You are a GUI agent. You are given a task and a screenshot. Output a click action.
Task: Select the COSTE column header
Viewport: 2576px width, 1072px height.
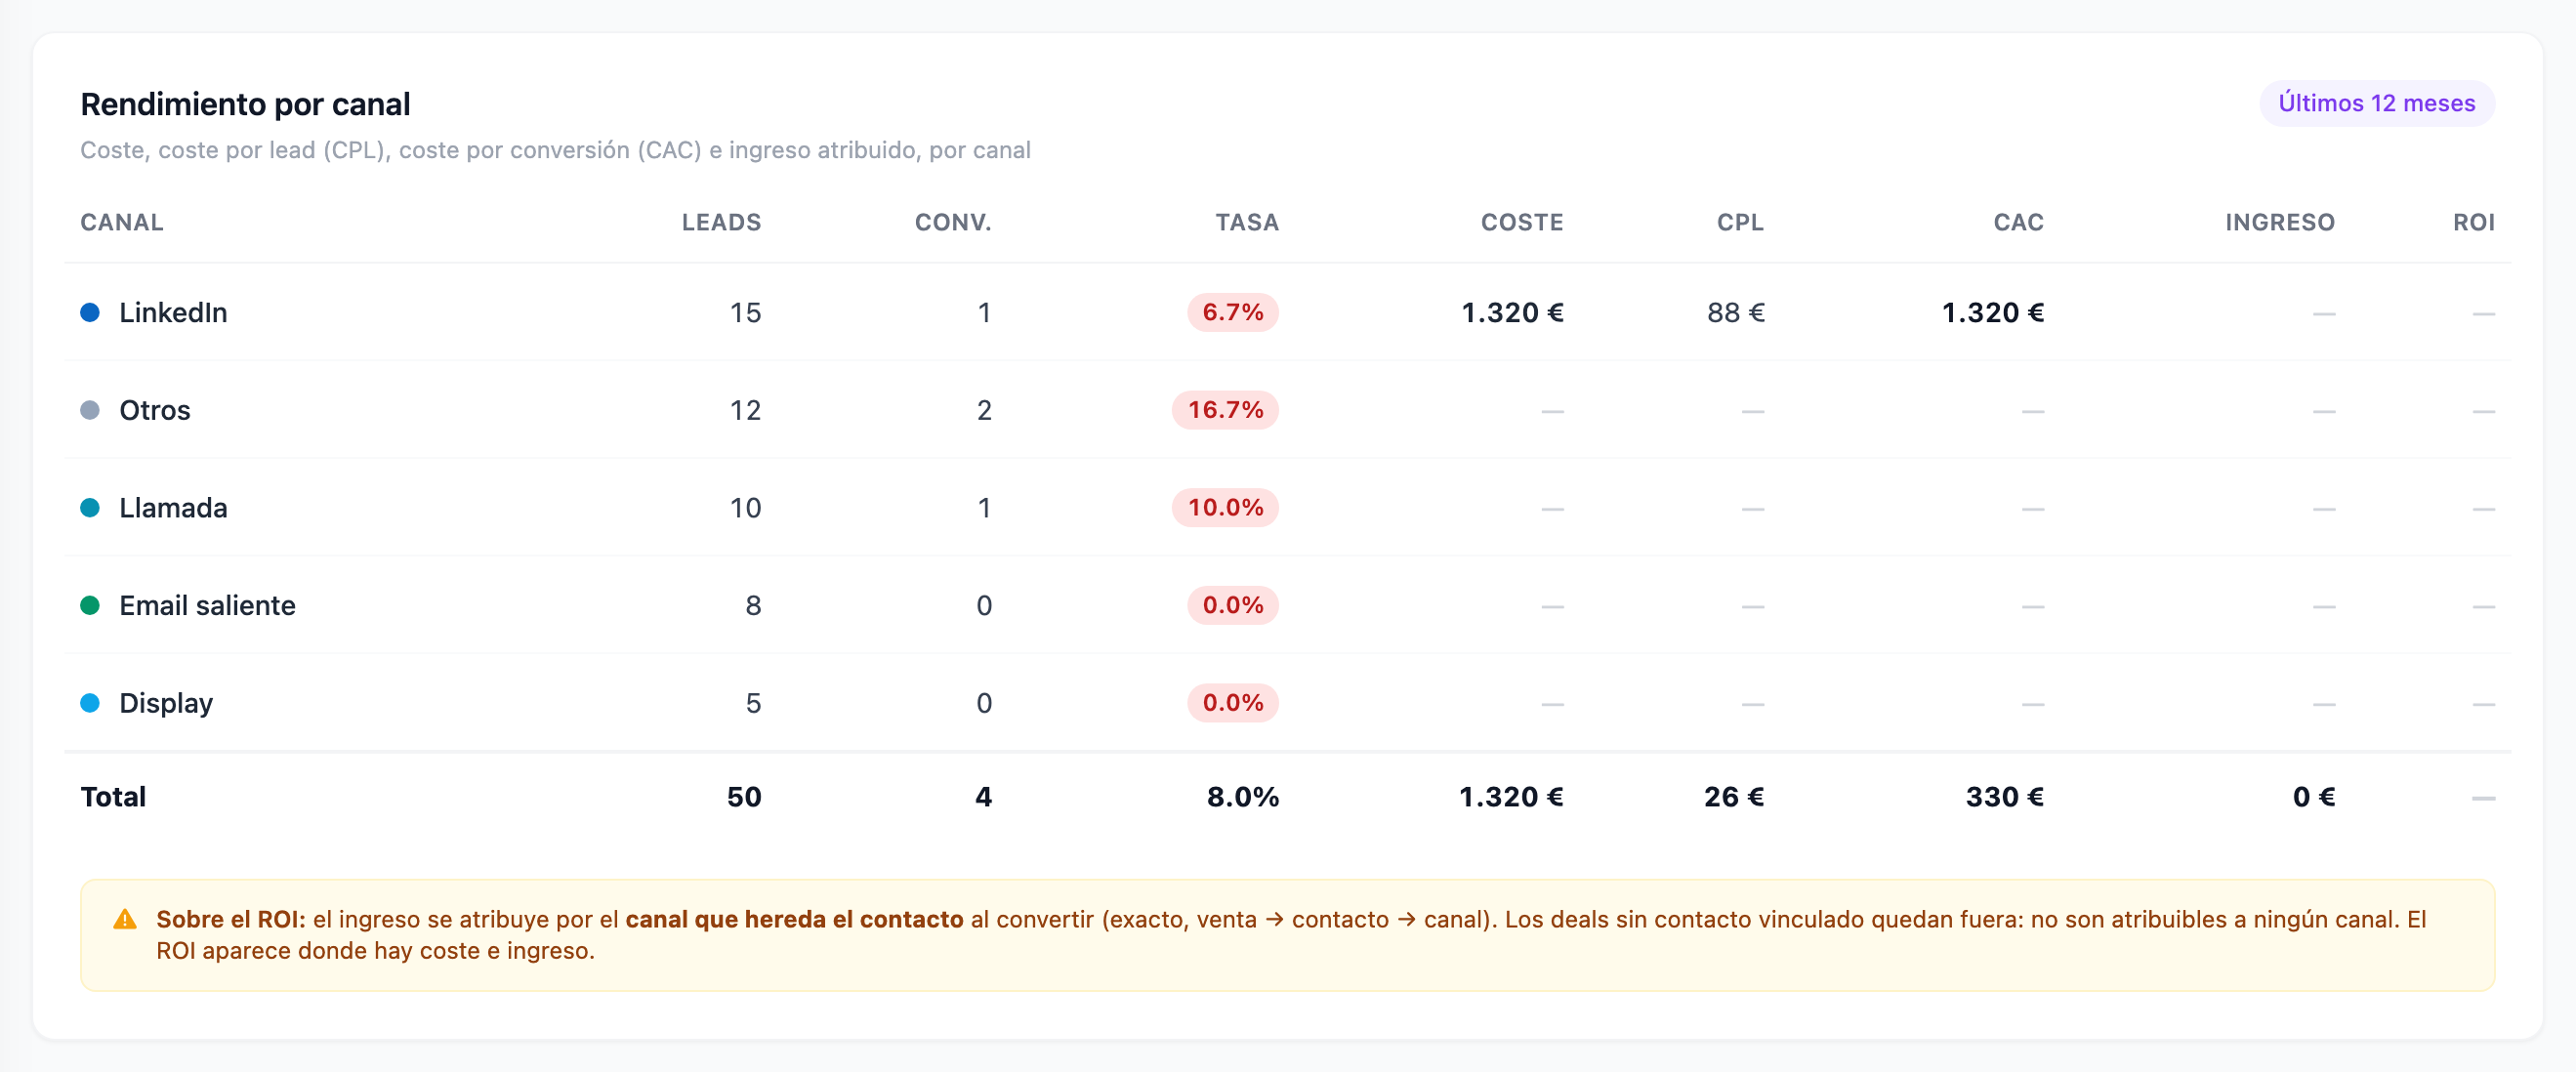[1522, 222]
